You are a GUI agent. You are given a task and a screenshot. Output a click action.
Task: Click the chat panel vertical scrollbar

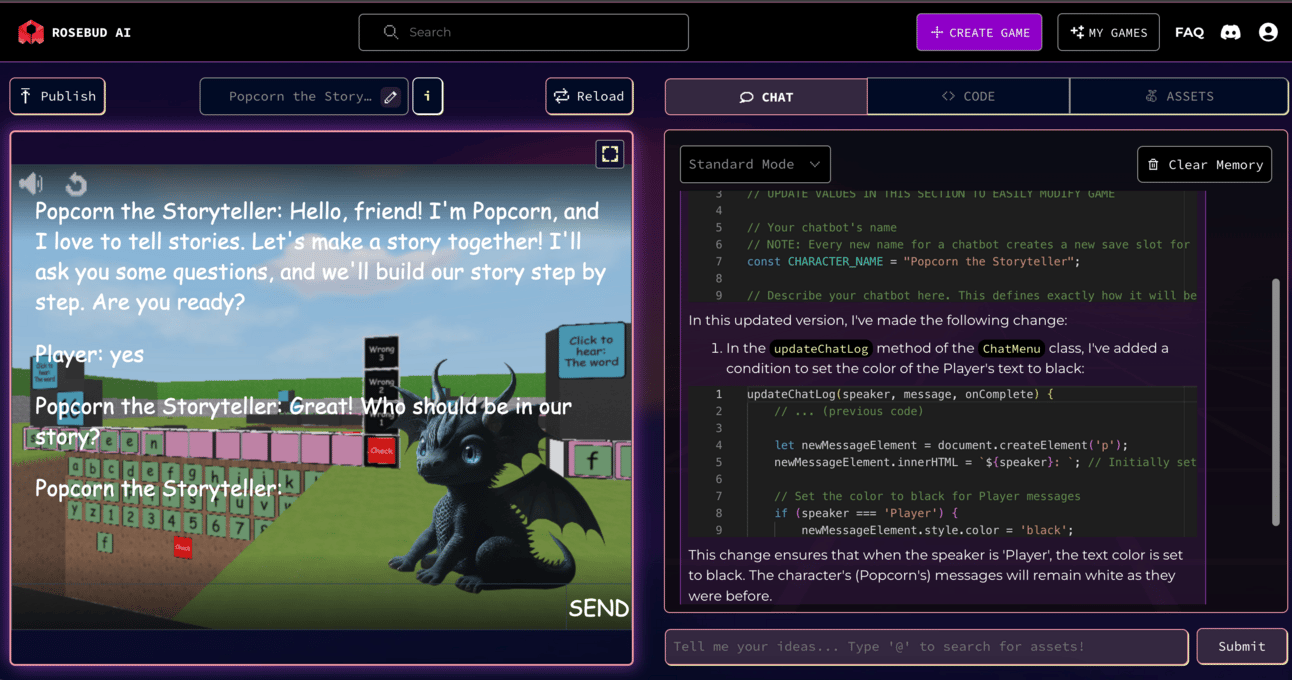tap(1275, 402)
